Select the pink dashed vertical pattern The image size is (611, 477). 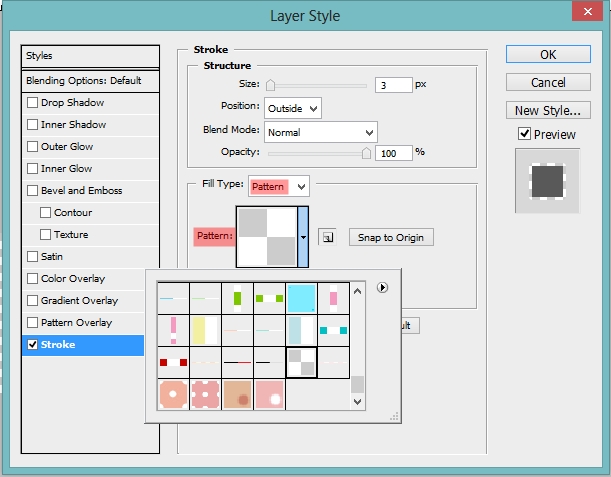coord(173,330)
